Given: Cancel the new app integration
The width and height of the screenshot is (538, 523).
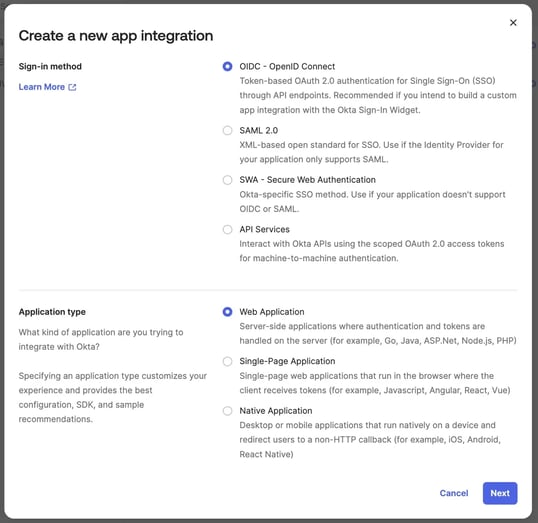Looking at the screenshot, I should click(x=454, y=493).
